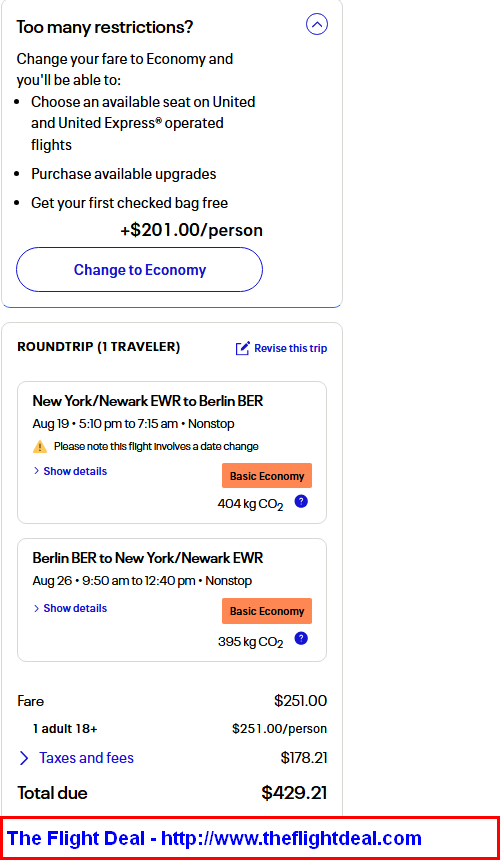Click The Flight Deal website banner link
The width and height of the screenshot is (500, 860).
click(214, 838)
